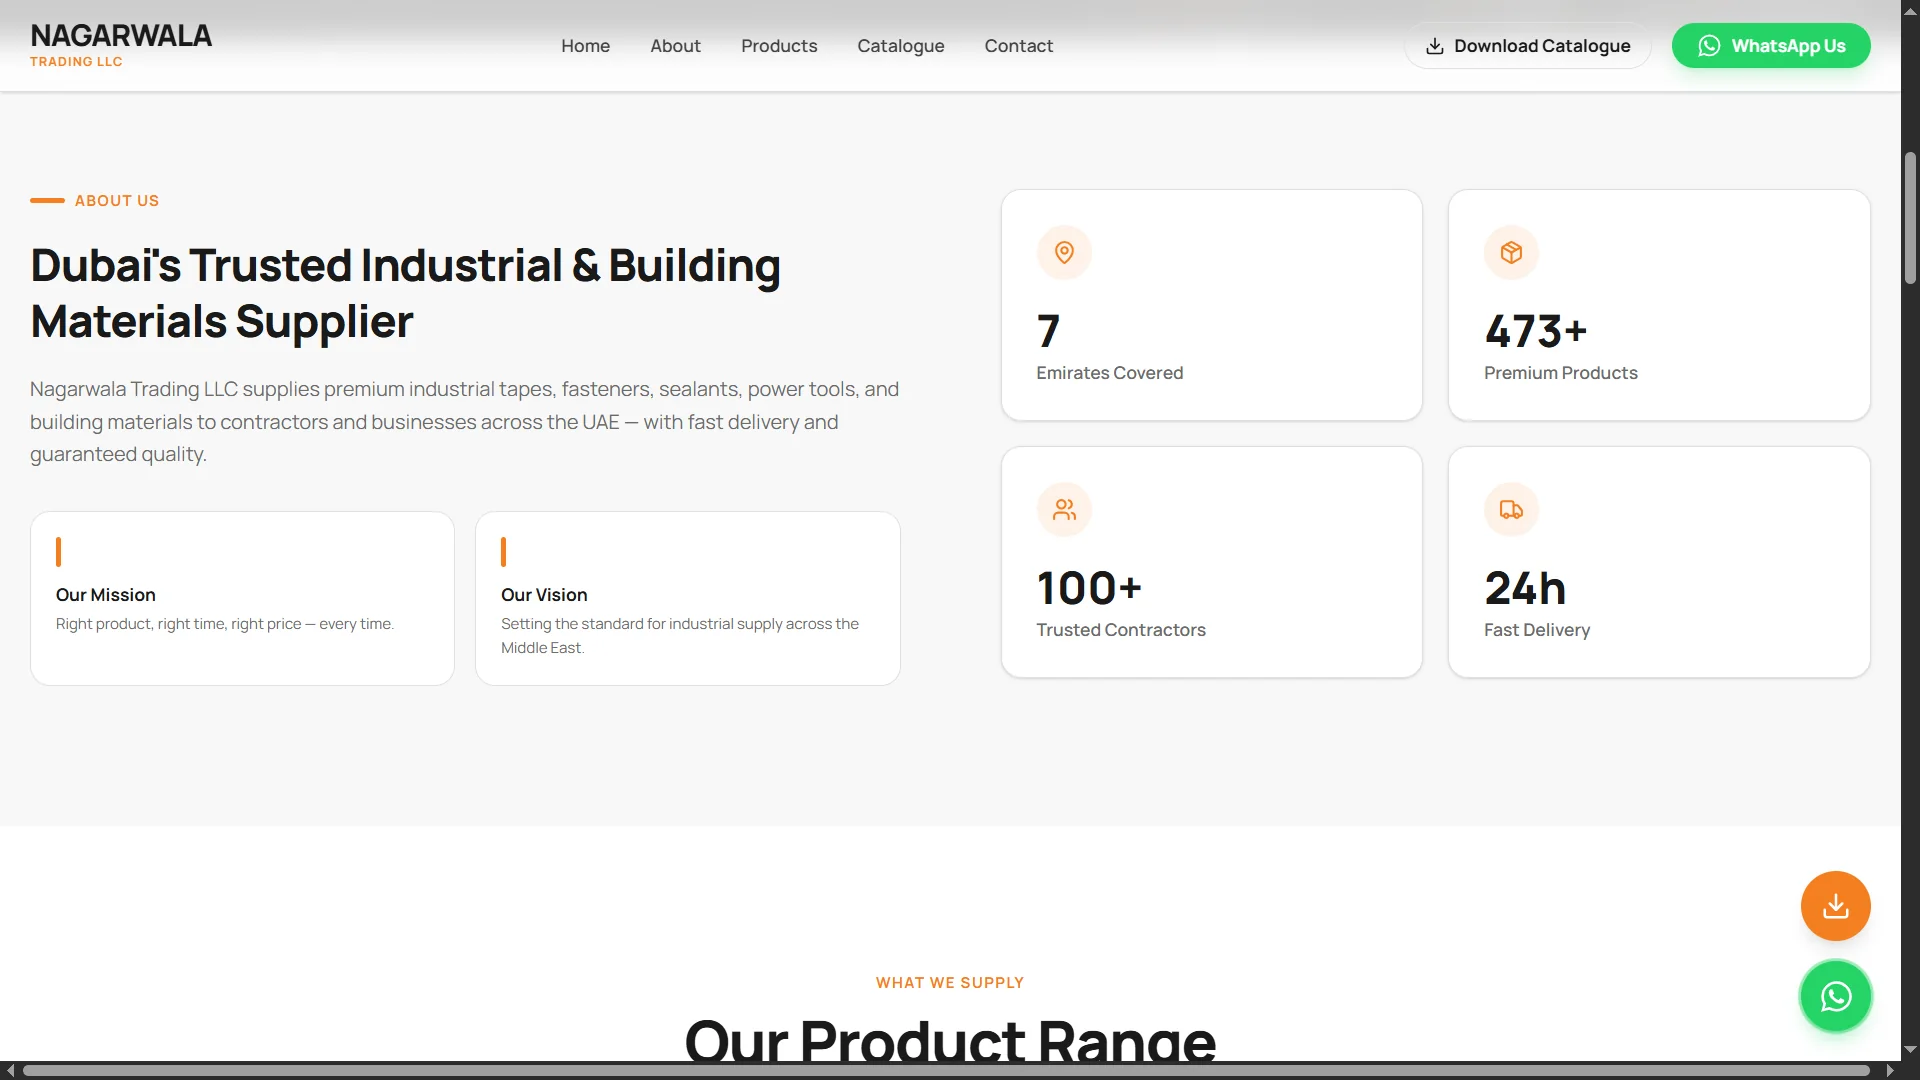This screenshot has height=1080, width=1920.
Task: Click the "100+" Trusted Contractors figure
Action: point(1089,588)
